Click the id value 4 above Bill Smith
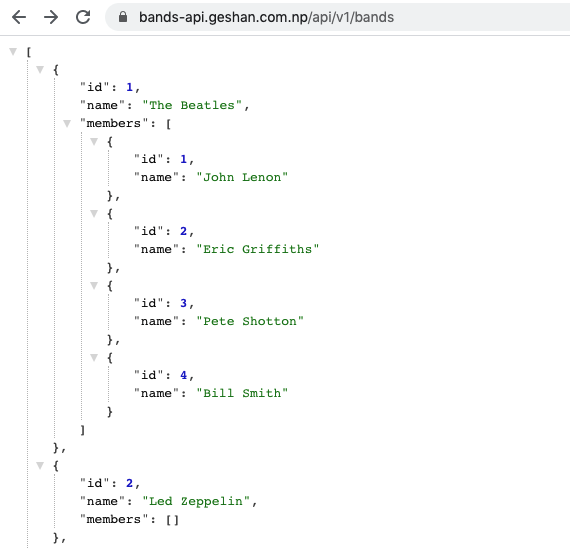 click(183, 375)
